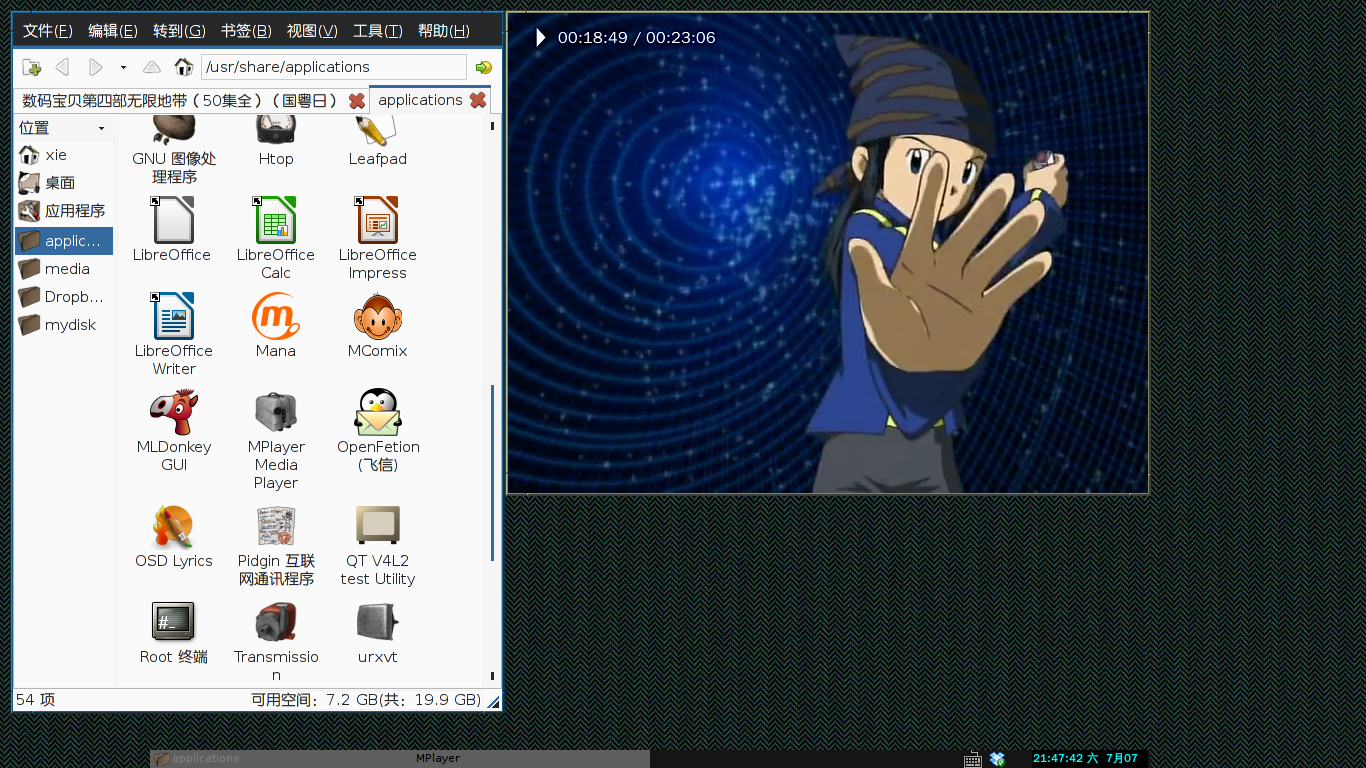
Task: Open the 文件(F) menu
Action: click(48, 31)
